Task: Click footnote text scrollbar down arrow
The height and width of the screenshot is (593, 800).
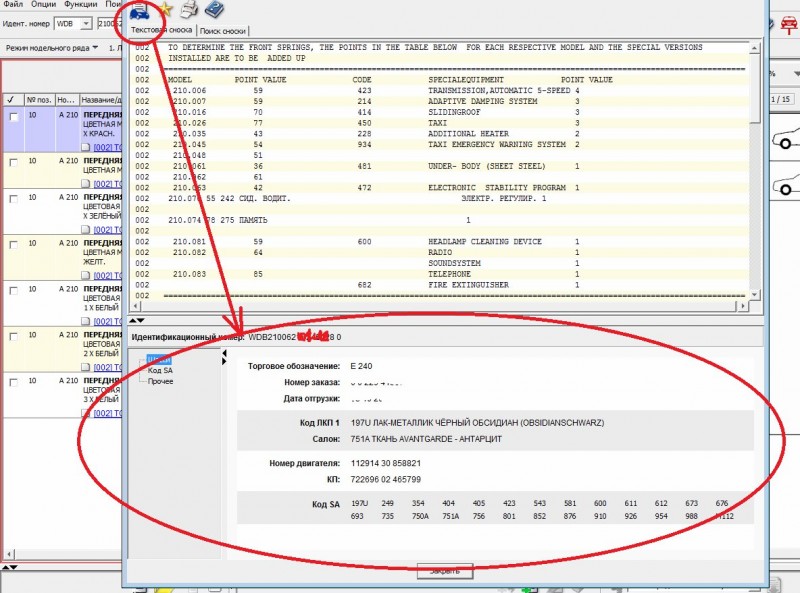Action: [x=755, y=295]
